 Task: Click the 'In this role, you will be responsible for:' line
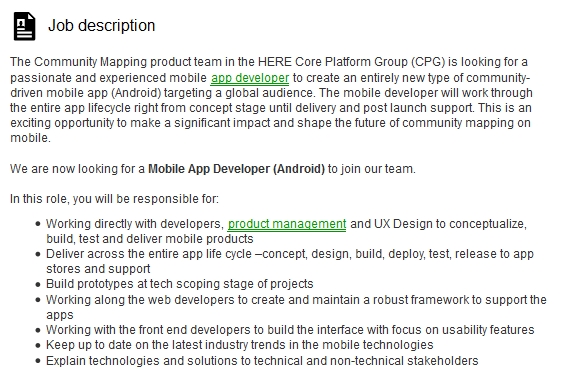pos(114,199)
